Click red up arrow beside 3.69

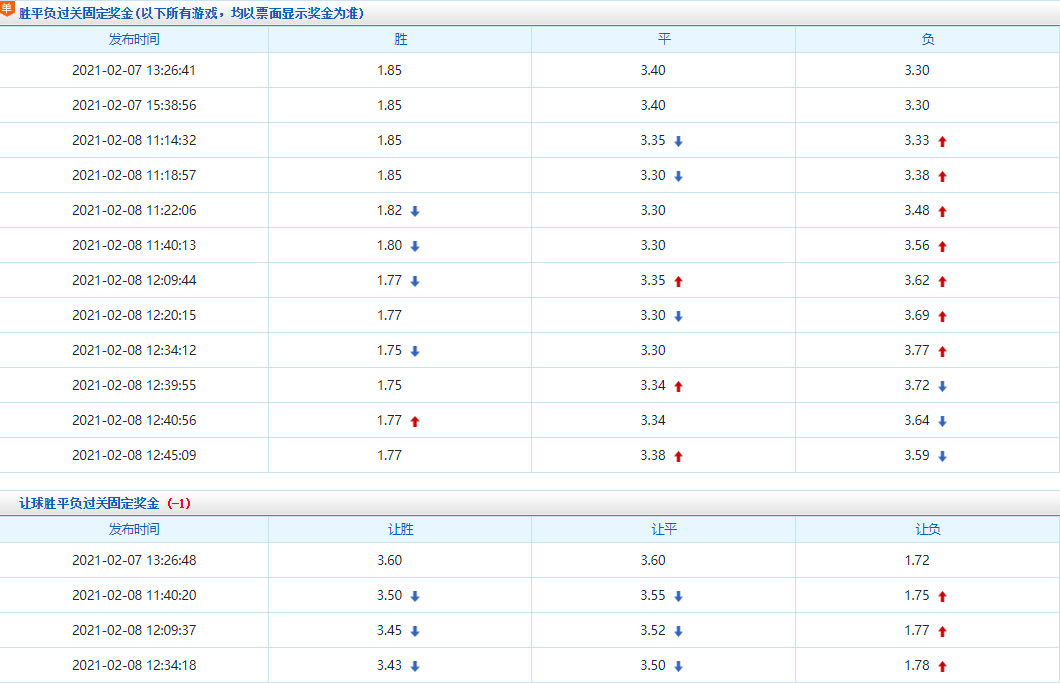pyautogui.click(x=942, y=316)
